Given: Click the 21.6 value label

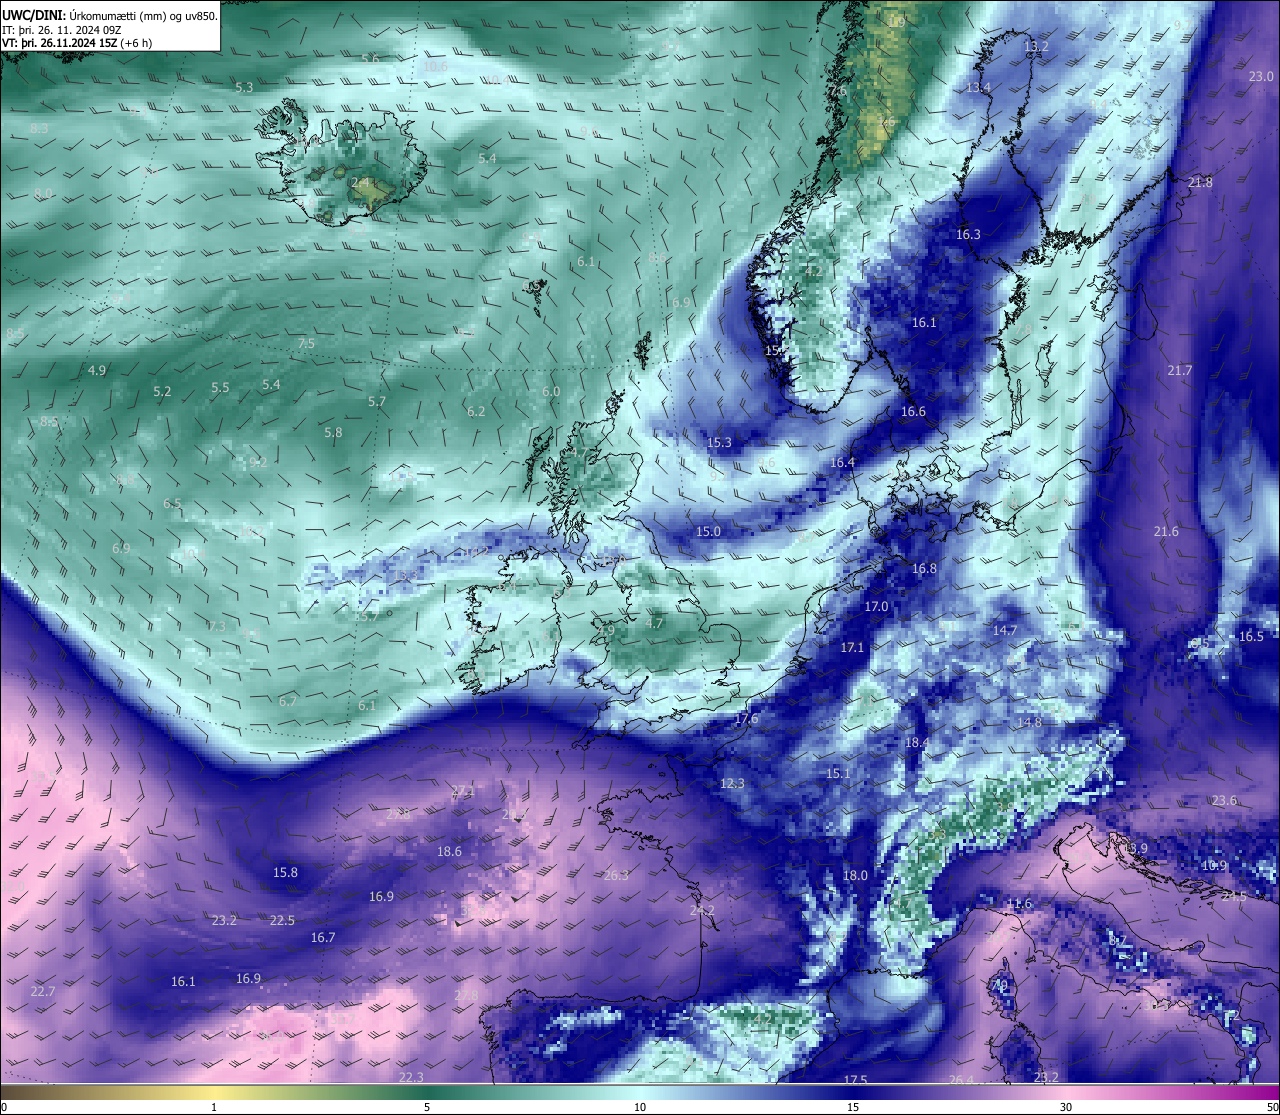Looking at the screenshot, I should click(1166, 531).
